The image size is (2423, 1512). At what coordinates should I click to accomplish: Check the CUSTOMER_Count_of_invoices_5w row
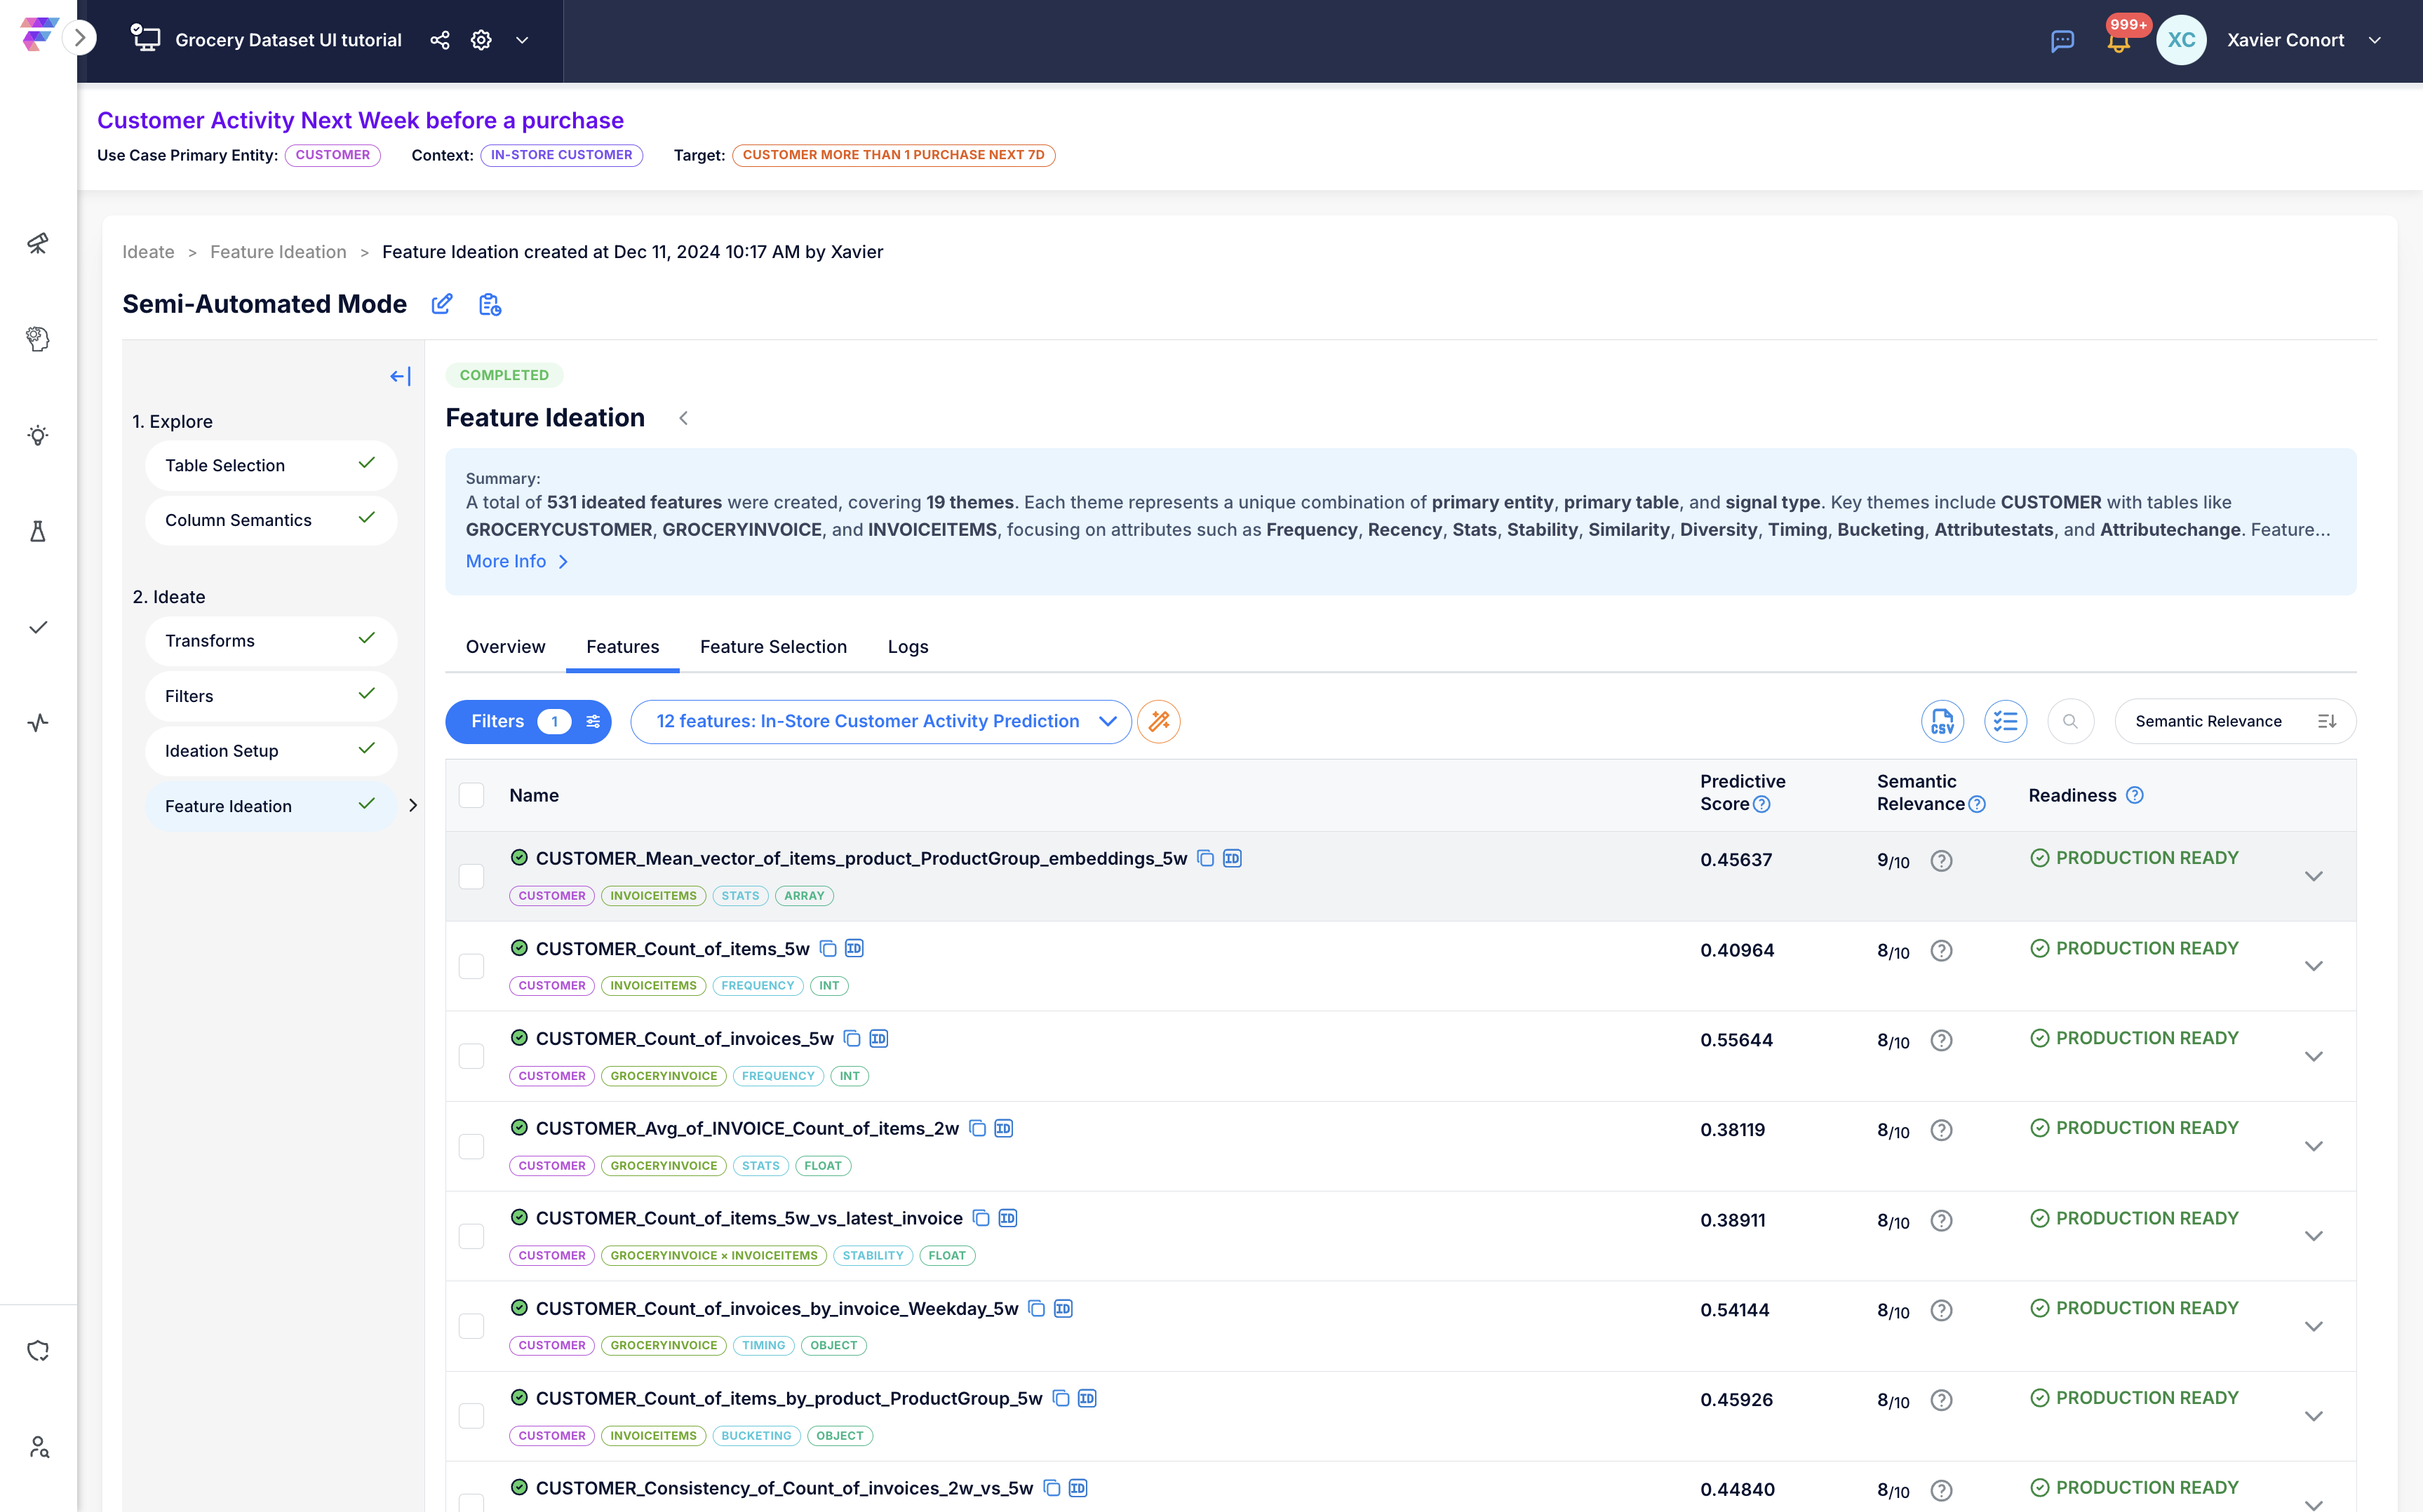click(471, 1056)
